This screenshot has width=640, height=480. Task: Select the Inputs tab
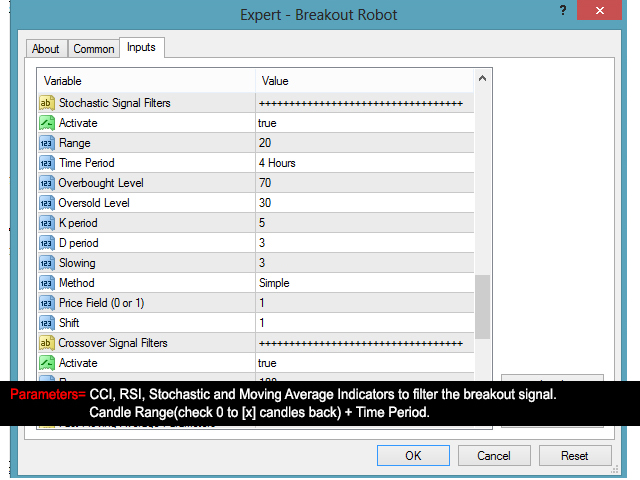(x=141, y=47)
